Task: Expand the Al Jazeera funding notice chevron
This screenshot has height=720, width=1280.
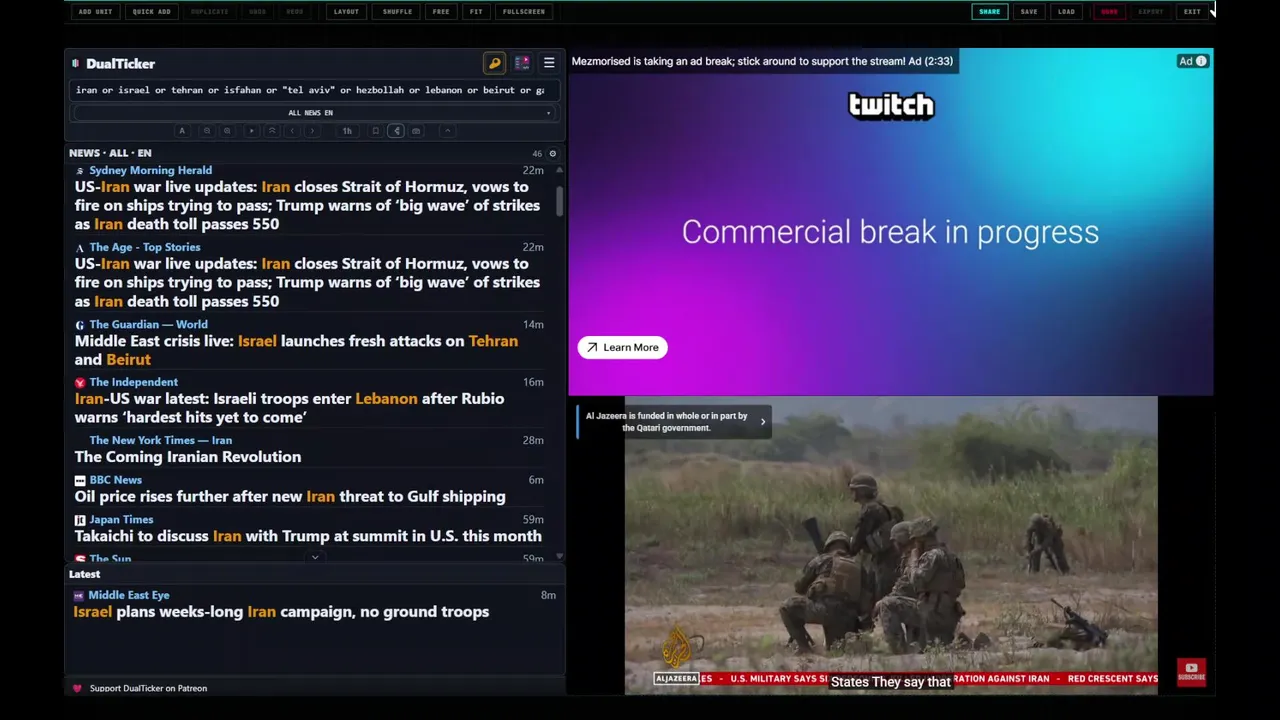Action: (762, 422)
